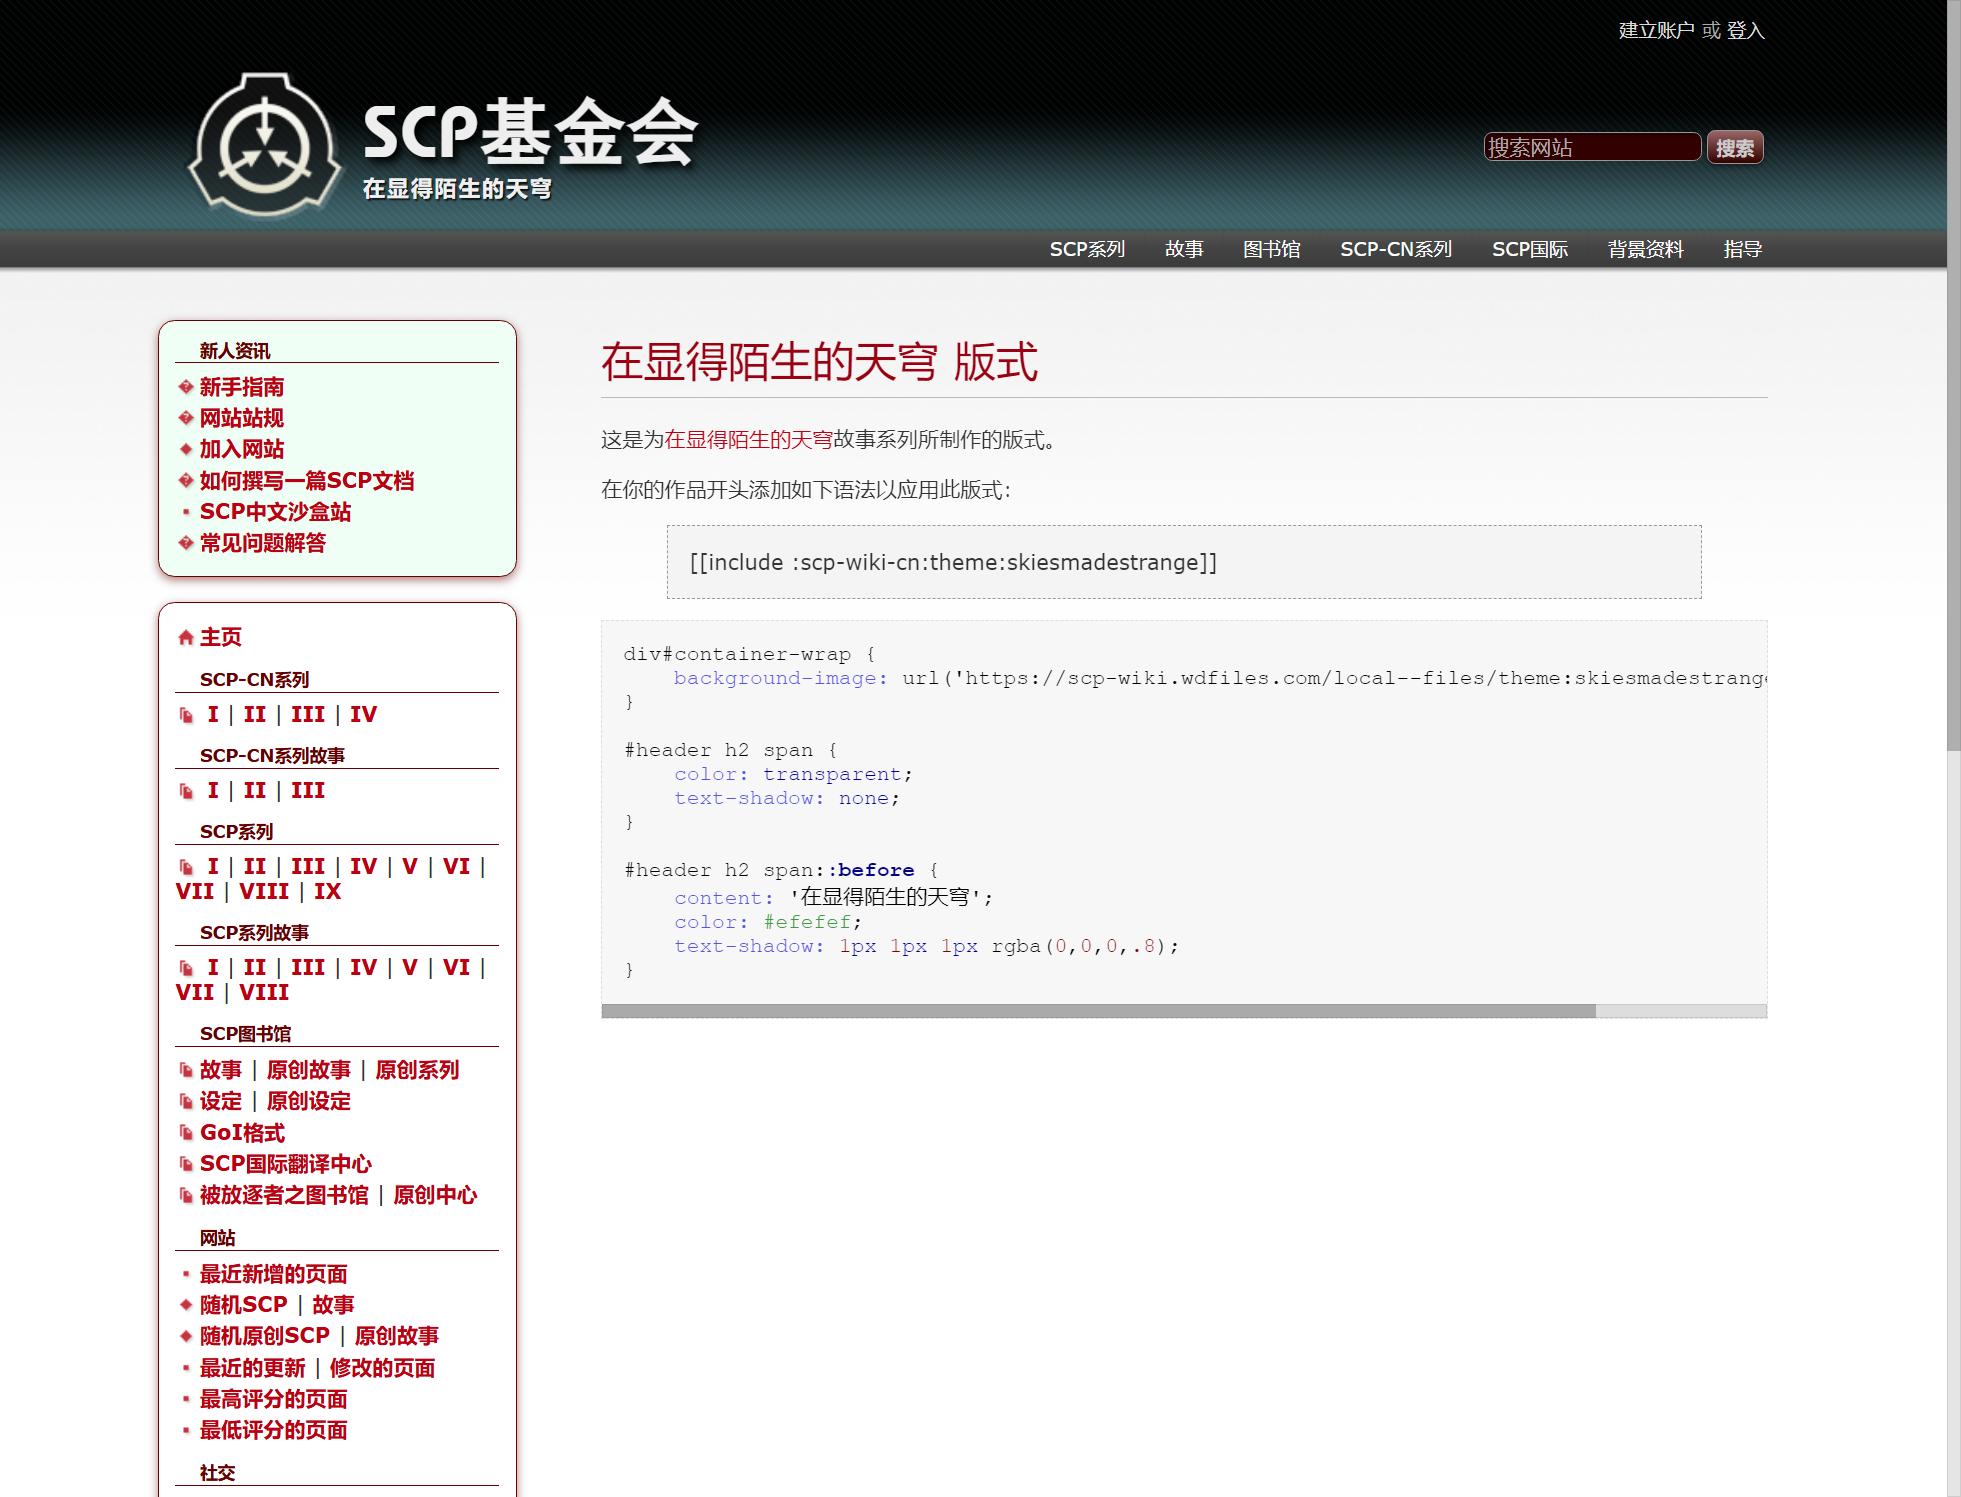
Task: Click the bullet icon beside 常见问题解答
Action: tap(185, 543)
